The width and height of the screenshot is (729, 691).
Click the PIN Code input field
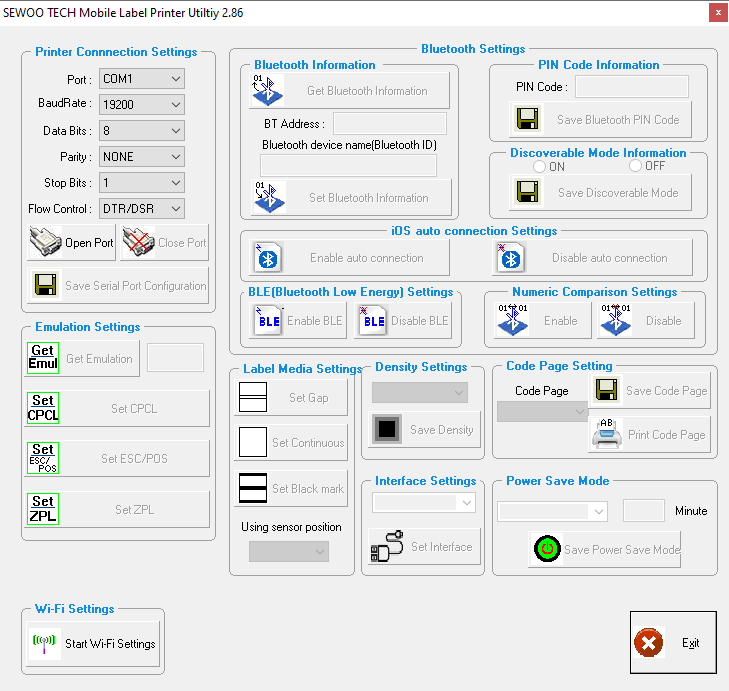pos(632,86)
